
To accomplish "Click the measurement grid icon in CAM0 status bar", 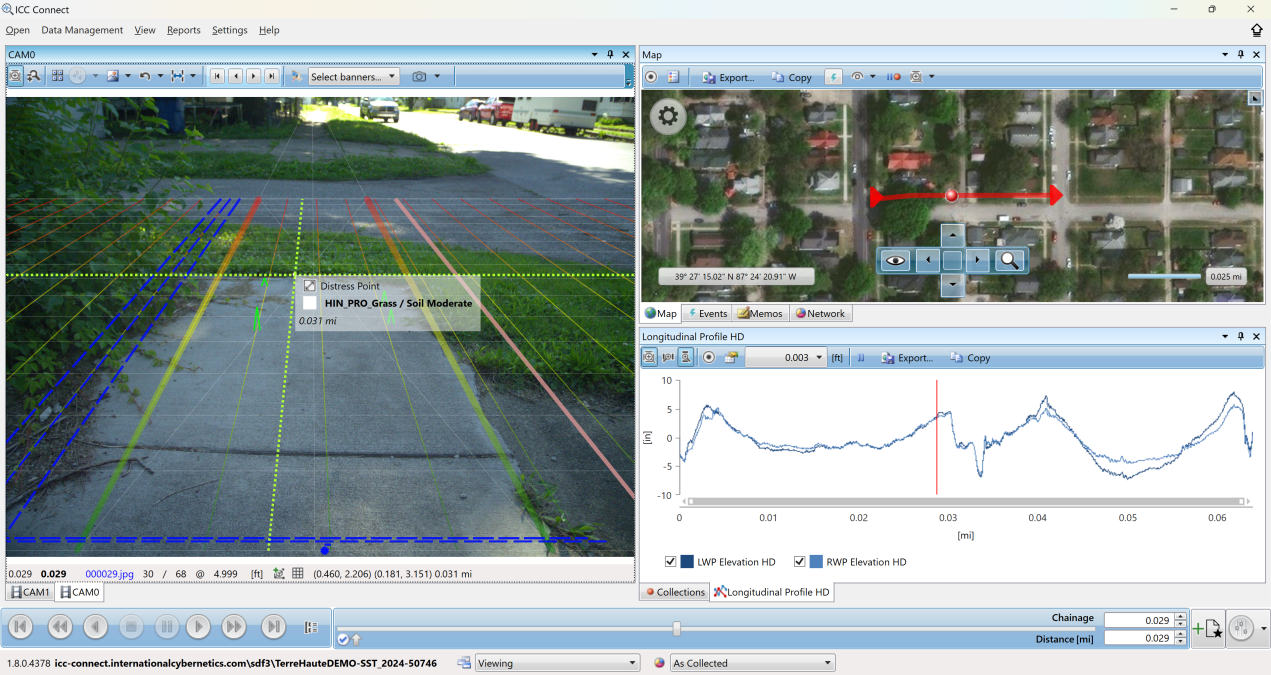I will tap(297, 573).
